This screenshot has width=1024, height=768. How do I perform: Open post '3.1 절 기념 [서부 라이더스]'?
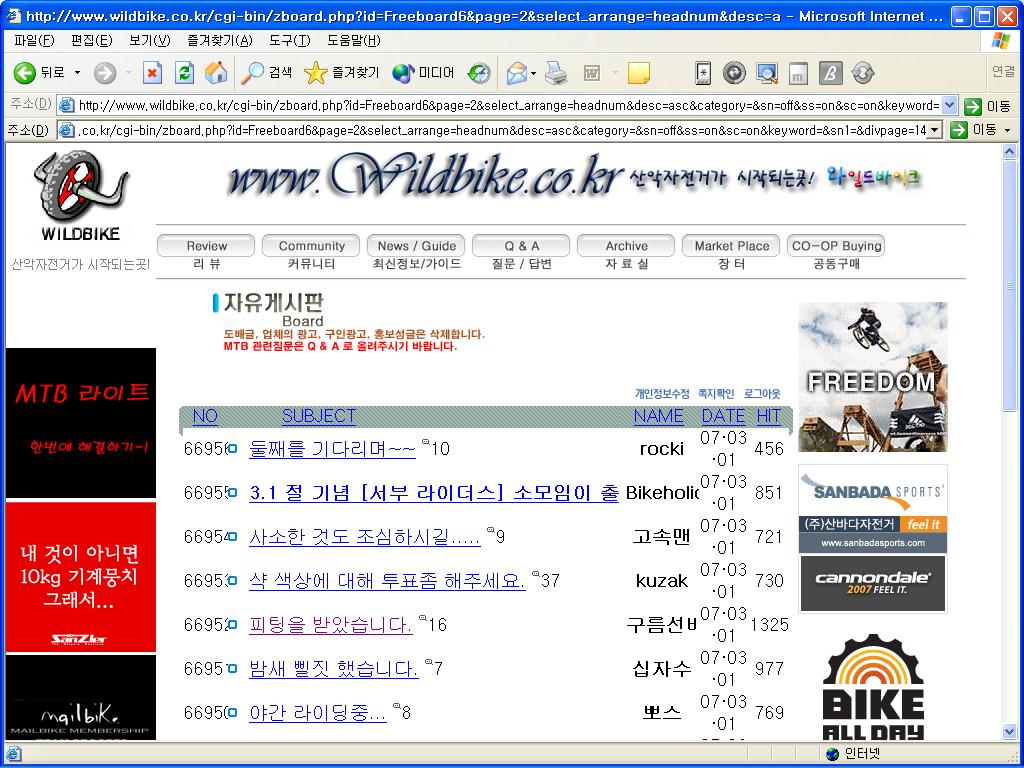click(434, 492)
